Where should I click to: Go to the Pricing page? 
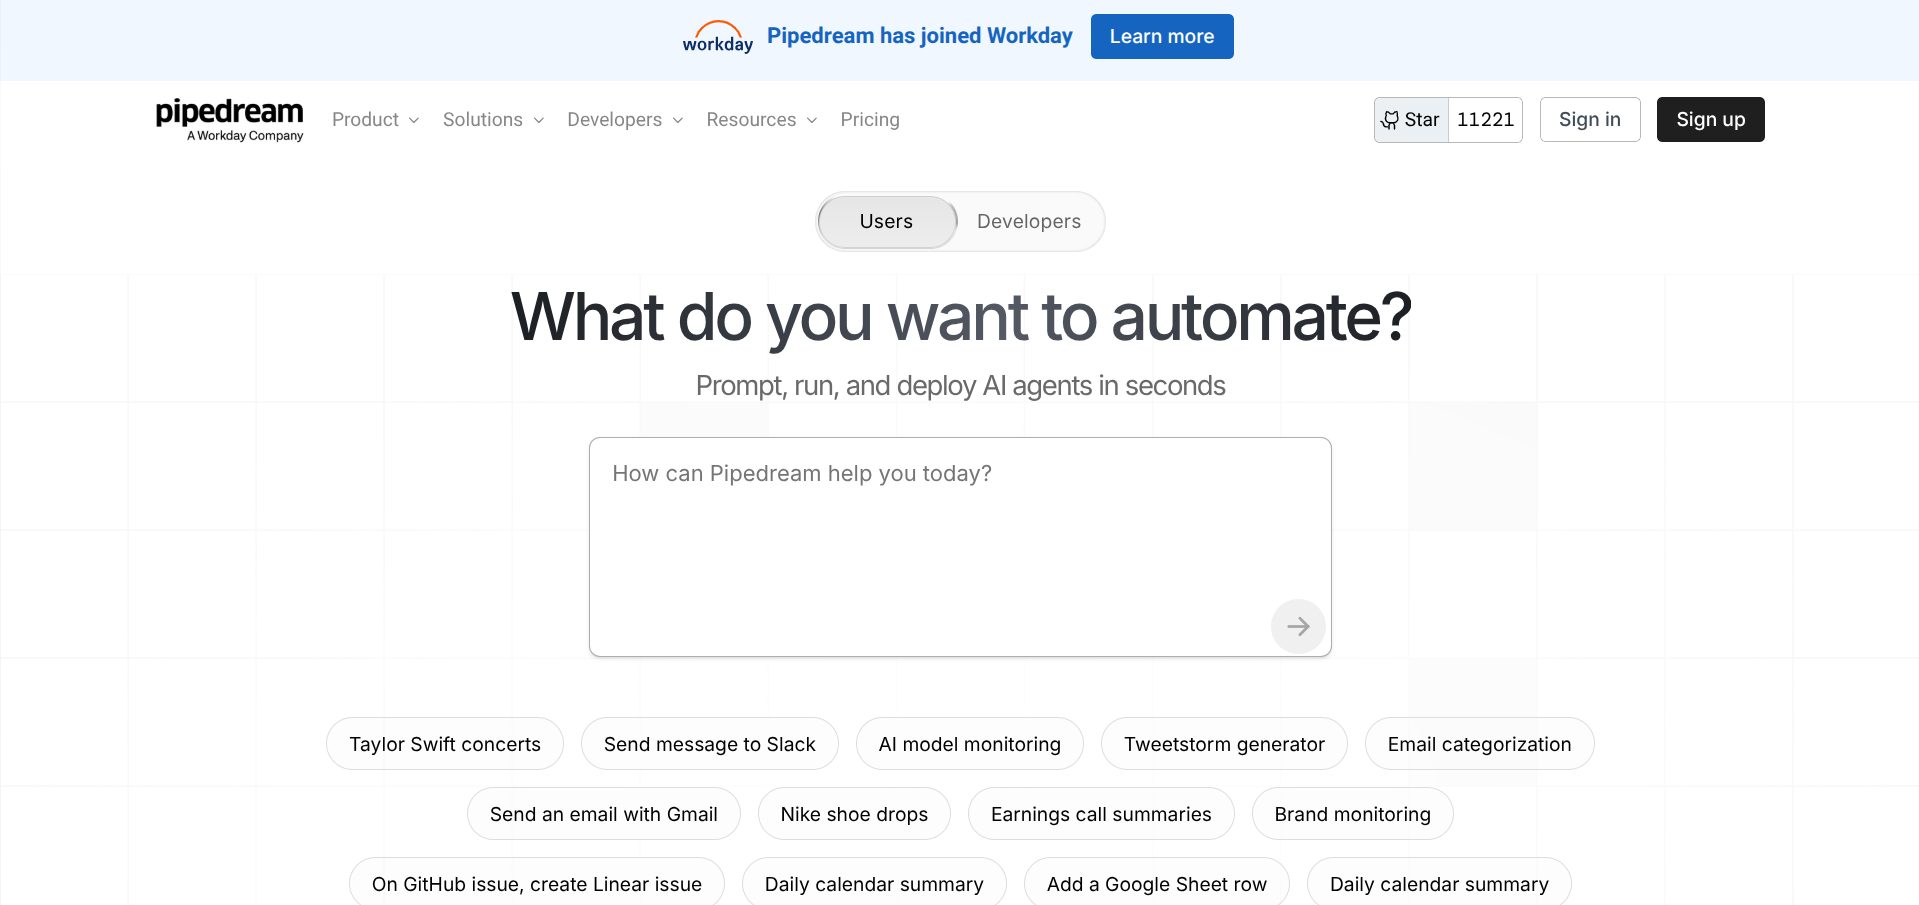coord(869,120)
